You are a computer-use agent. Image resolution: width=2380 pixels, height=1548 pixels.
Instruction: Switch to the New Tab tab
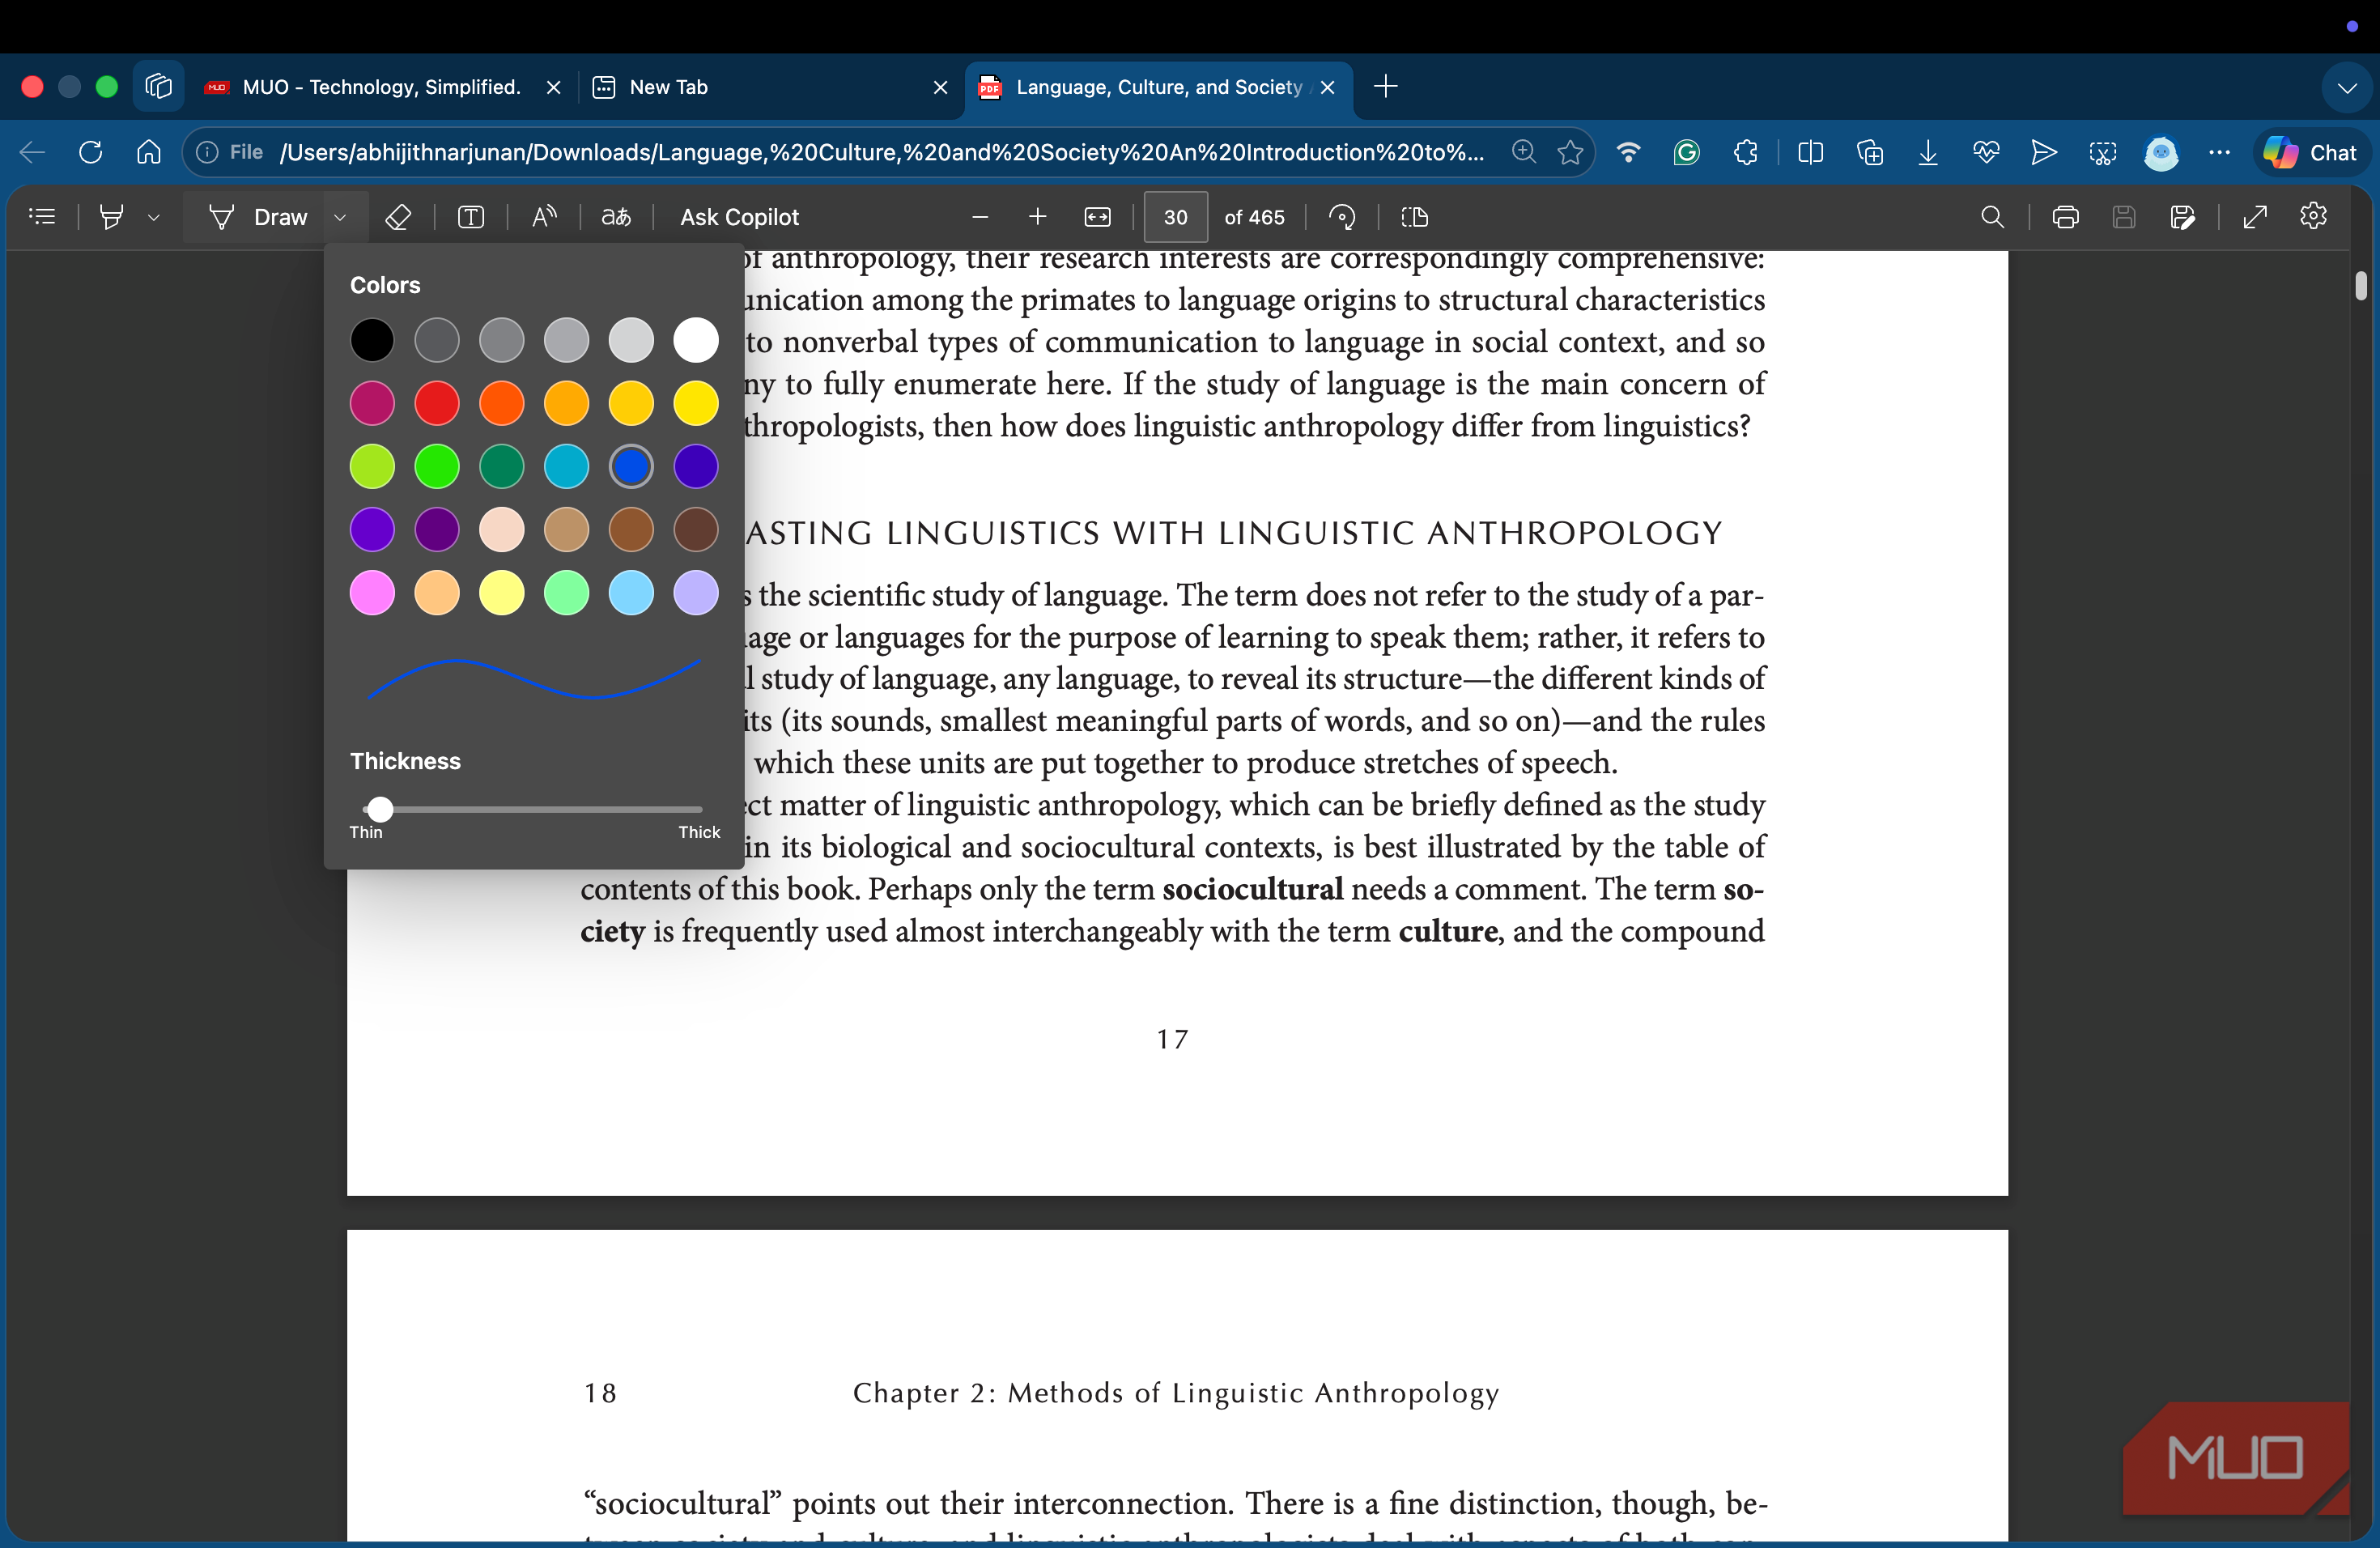[768, 87]
